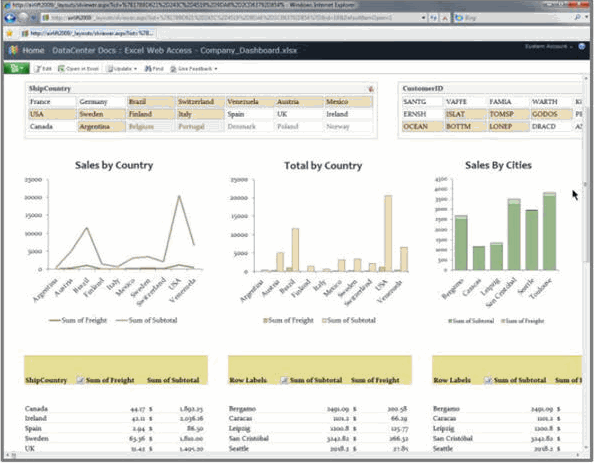Deselect Venezuela in the ShipCountry slicer
This screenshot has width=594, height=463.
pos(250,102)
